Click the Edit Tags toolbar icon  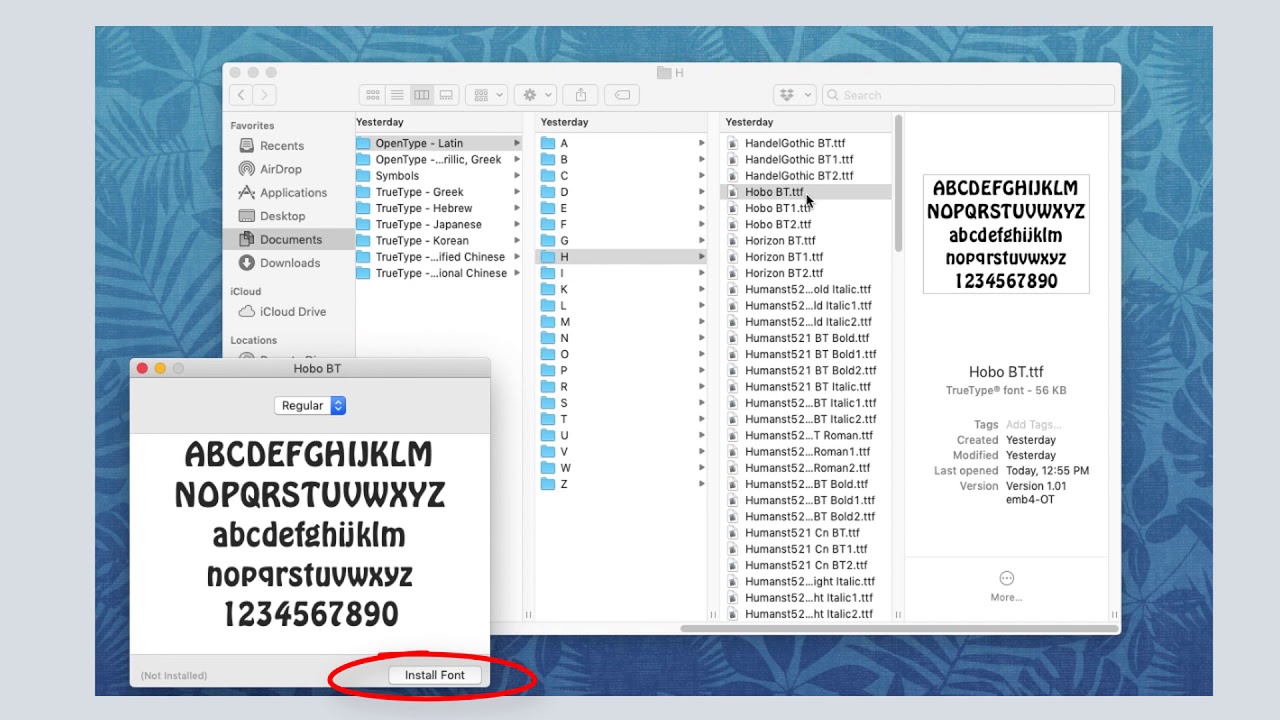pyautogui.click(x=622, y=95)
